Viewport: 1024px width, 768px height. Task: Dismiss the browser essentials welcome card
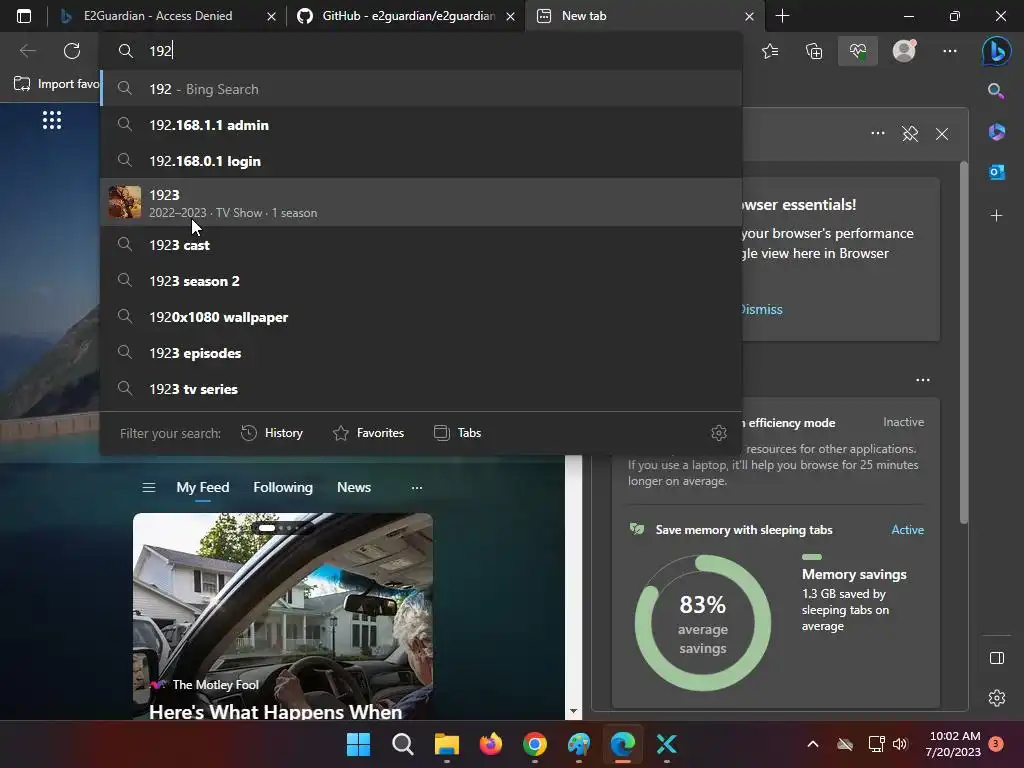click(x=762, y=310)
